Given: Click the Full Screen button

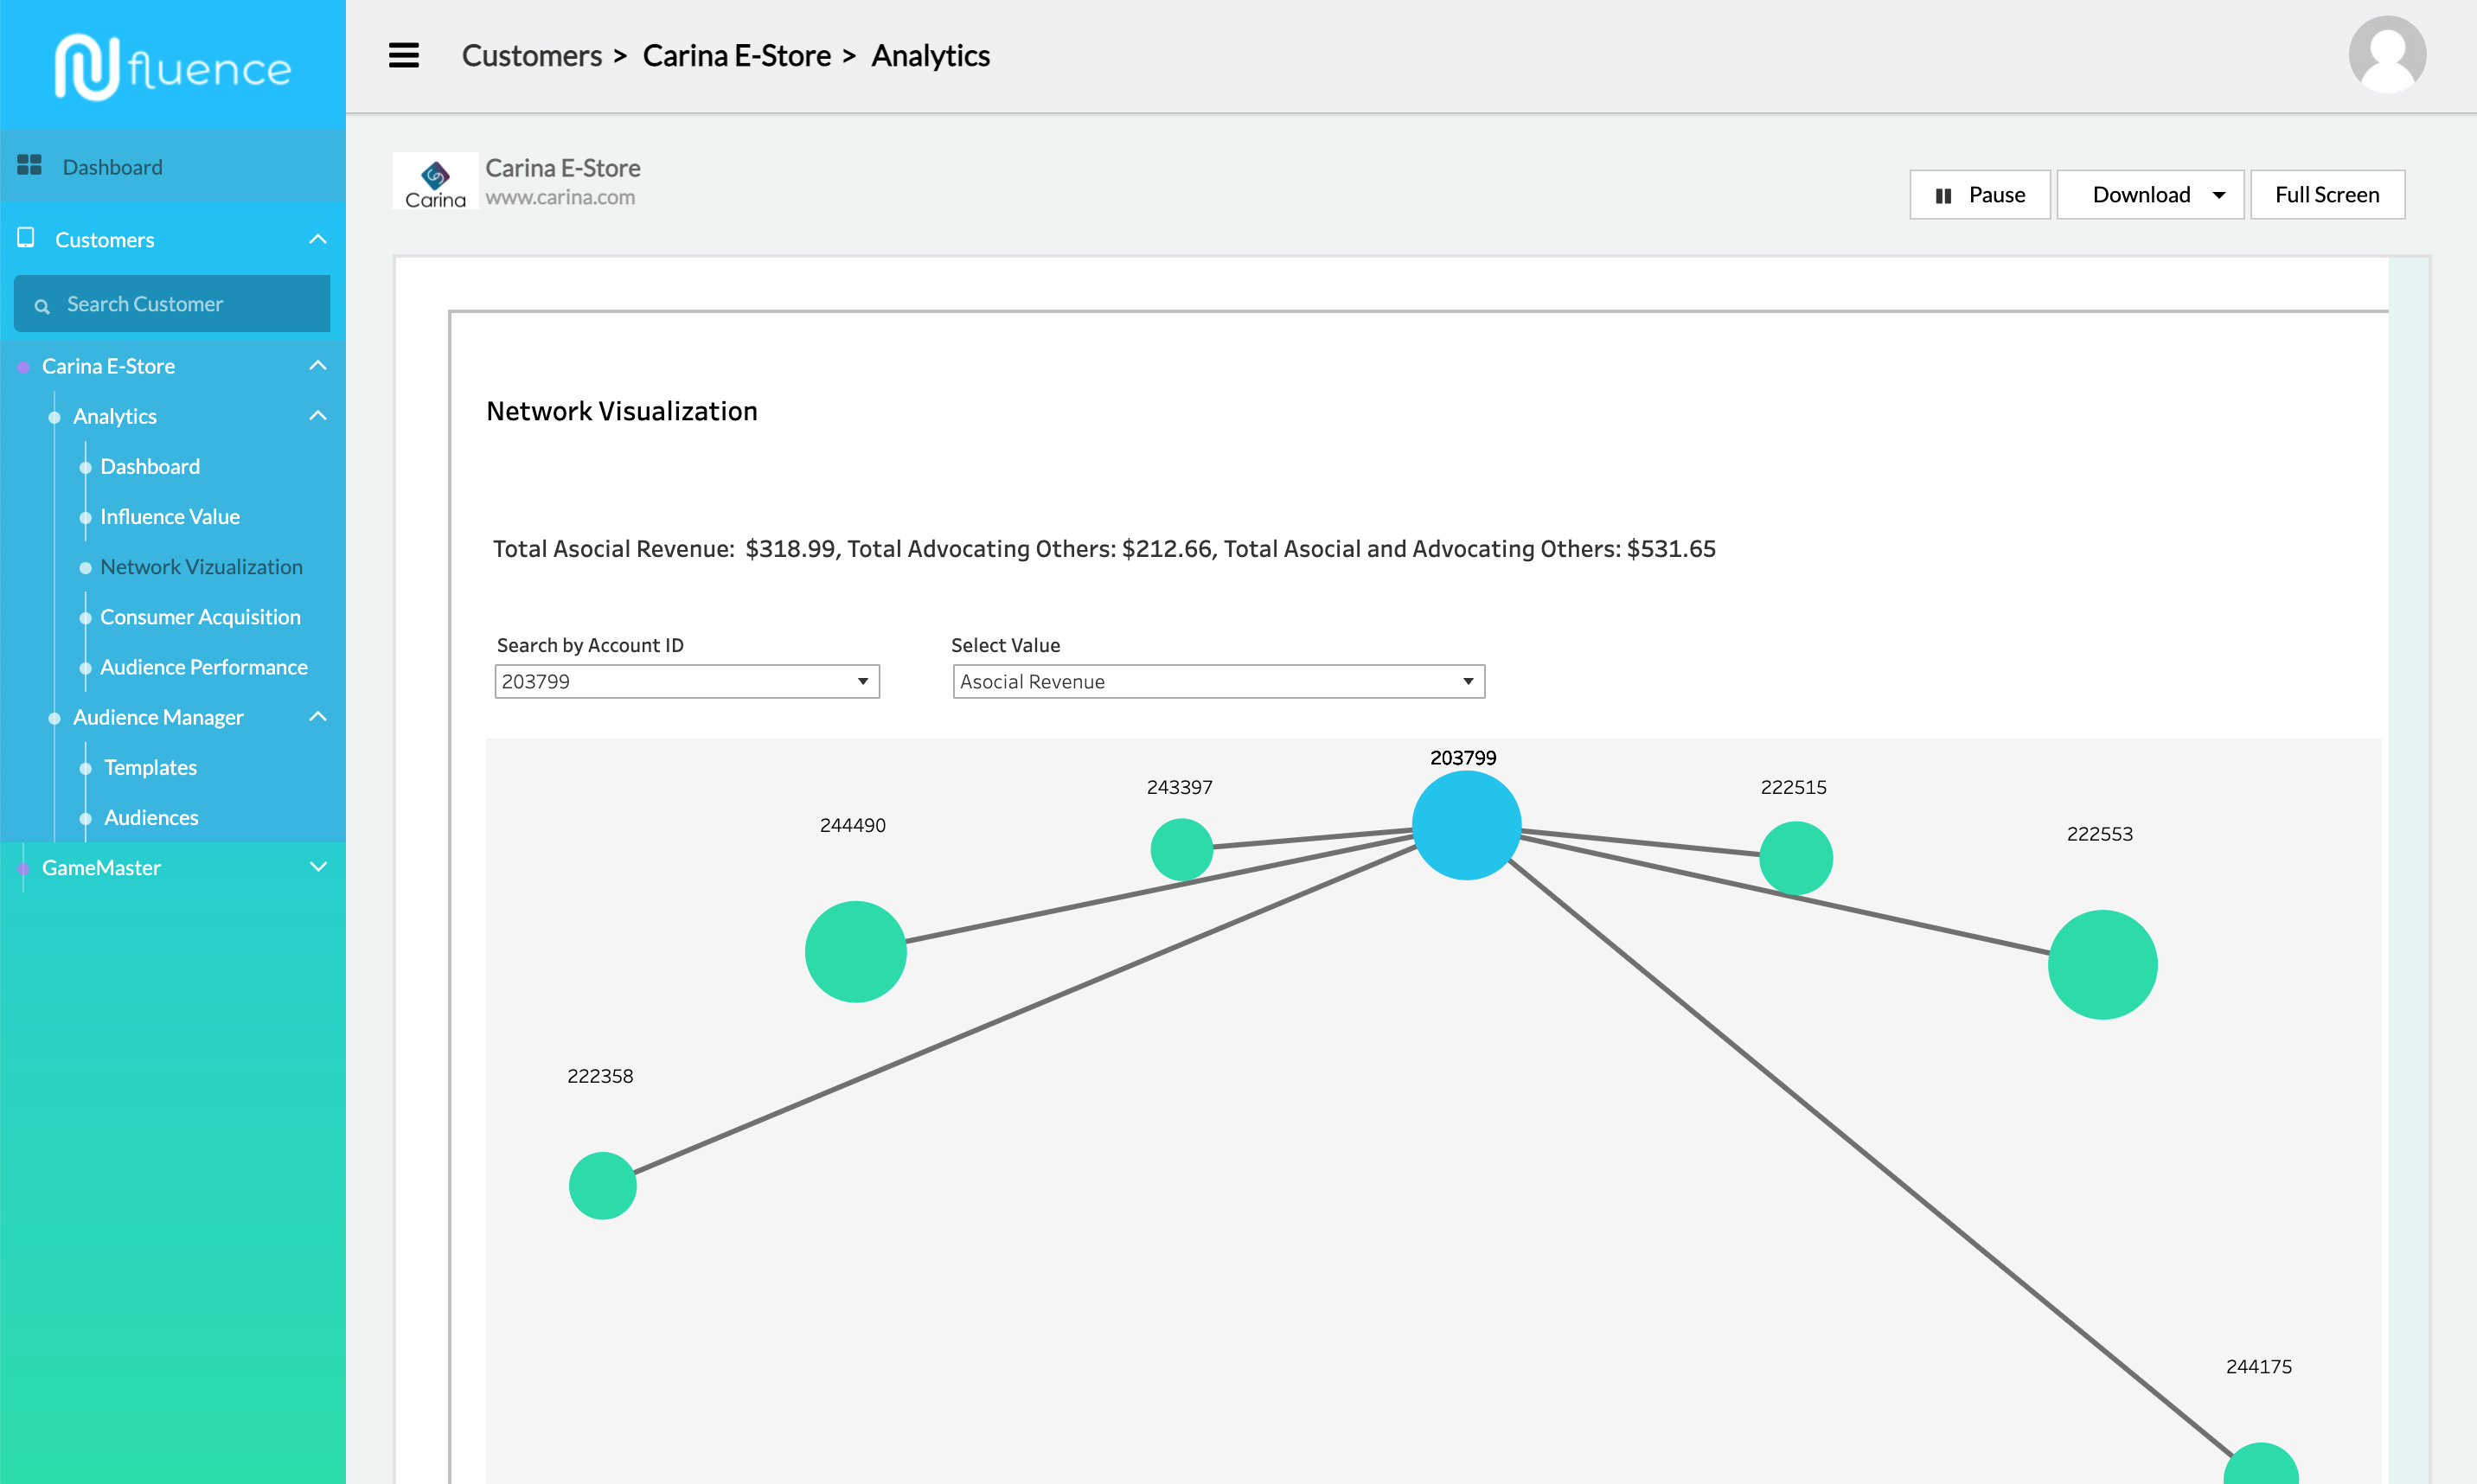Looking at the screenshot, I should pyautogui.click(x=2326, y=195).
